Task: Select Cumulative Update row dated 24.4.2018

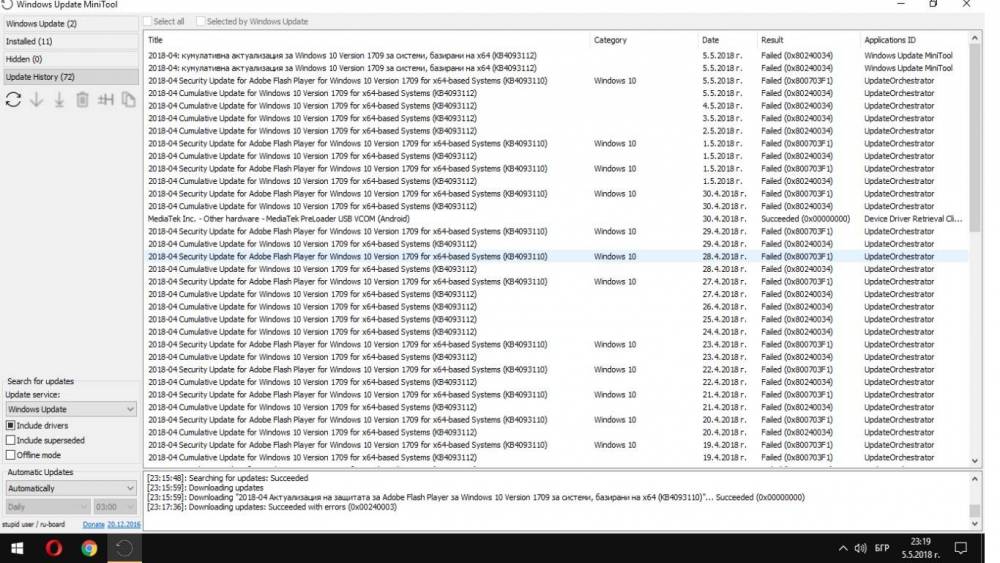Action: [556, 332]
